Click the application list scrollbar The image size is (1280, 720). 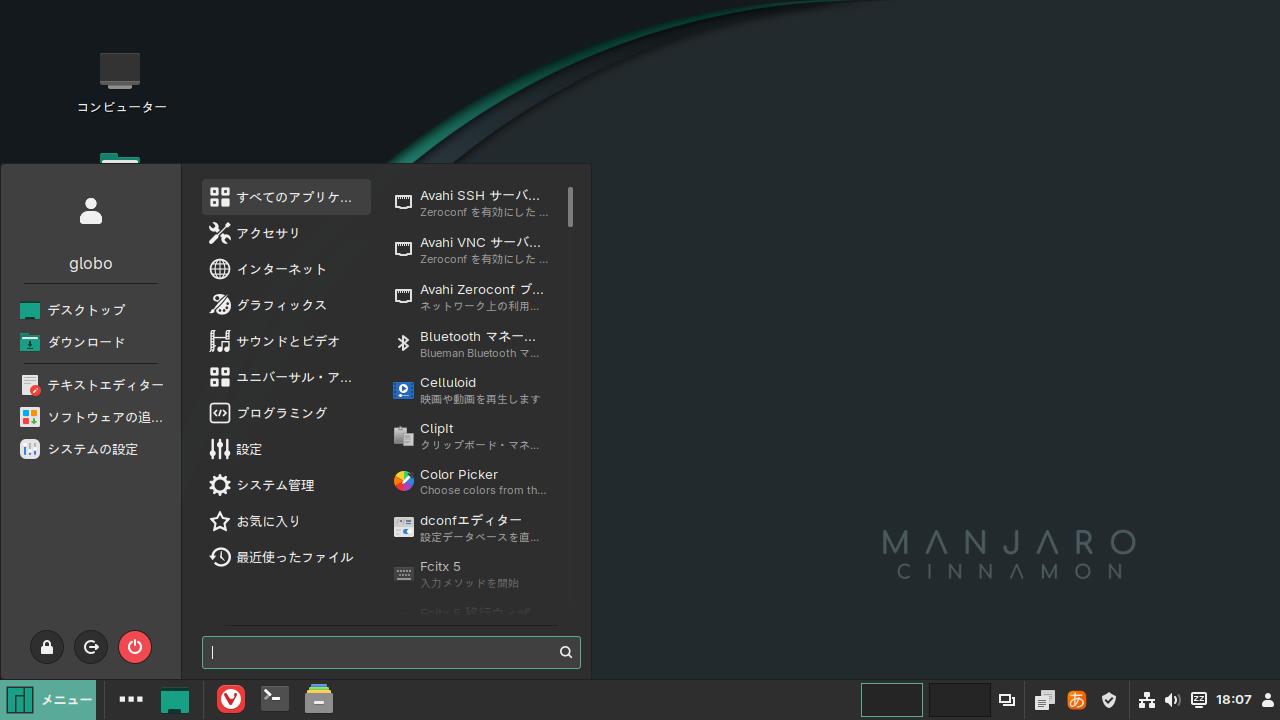(x=570, y=207)
